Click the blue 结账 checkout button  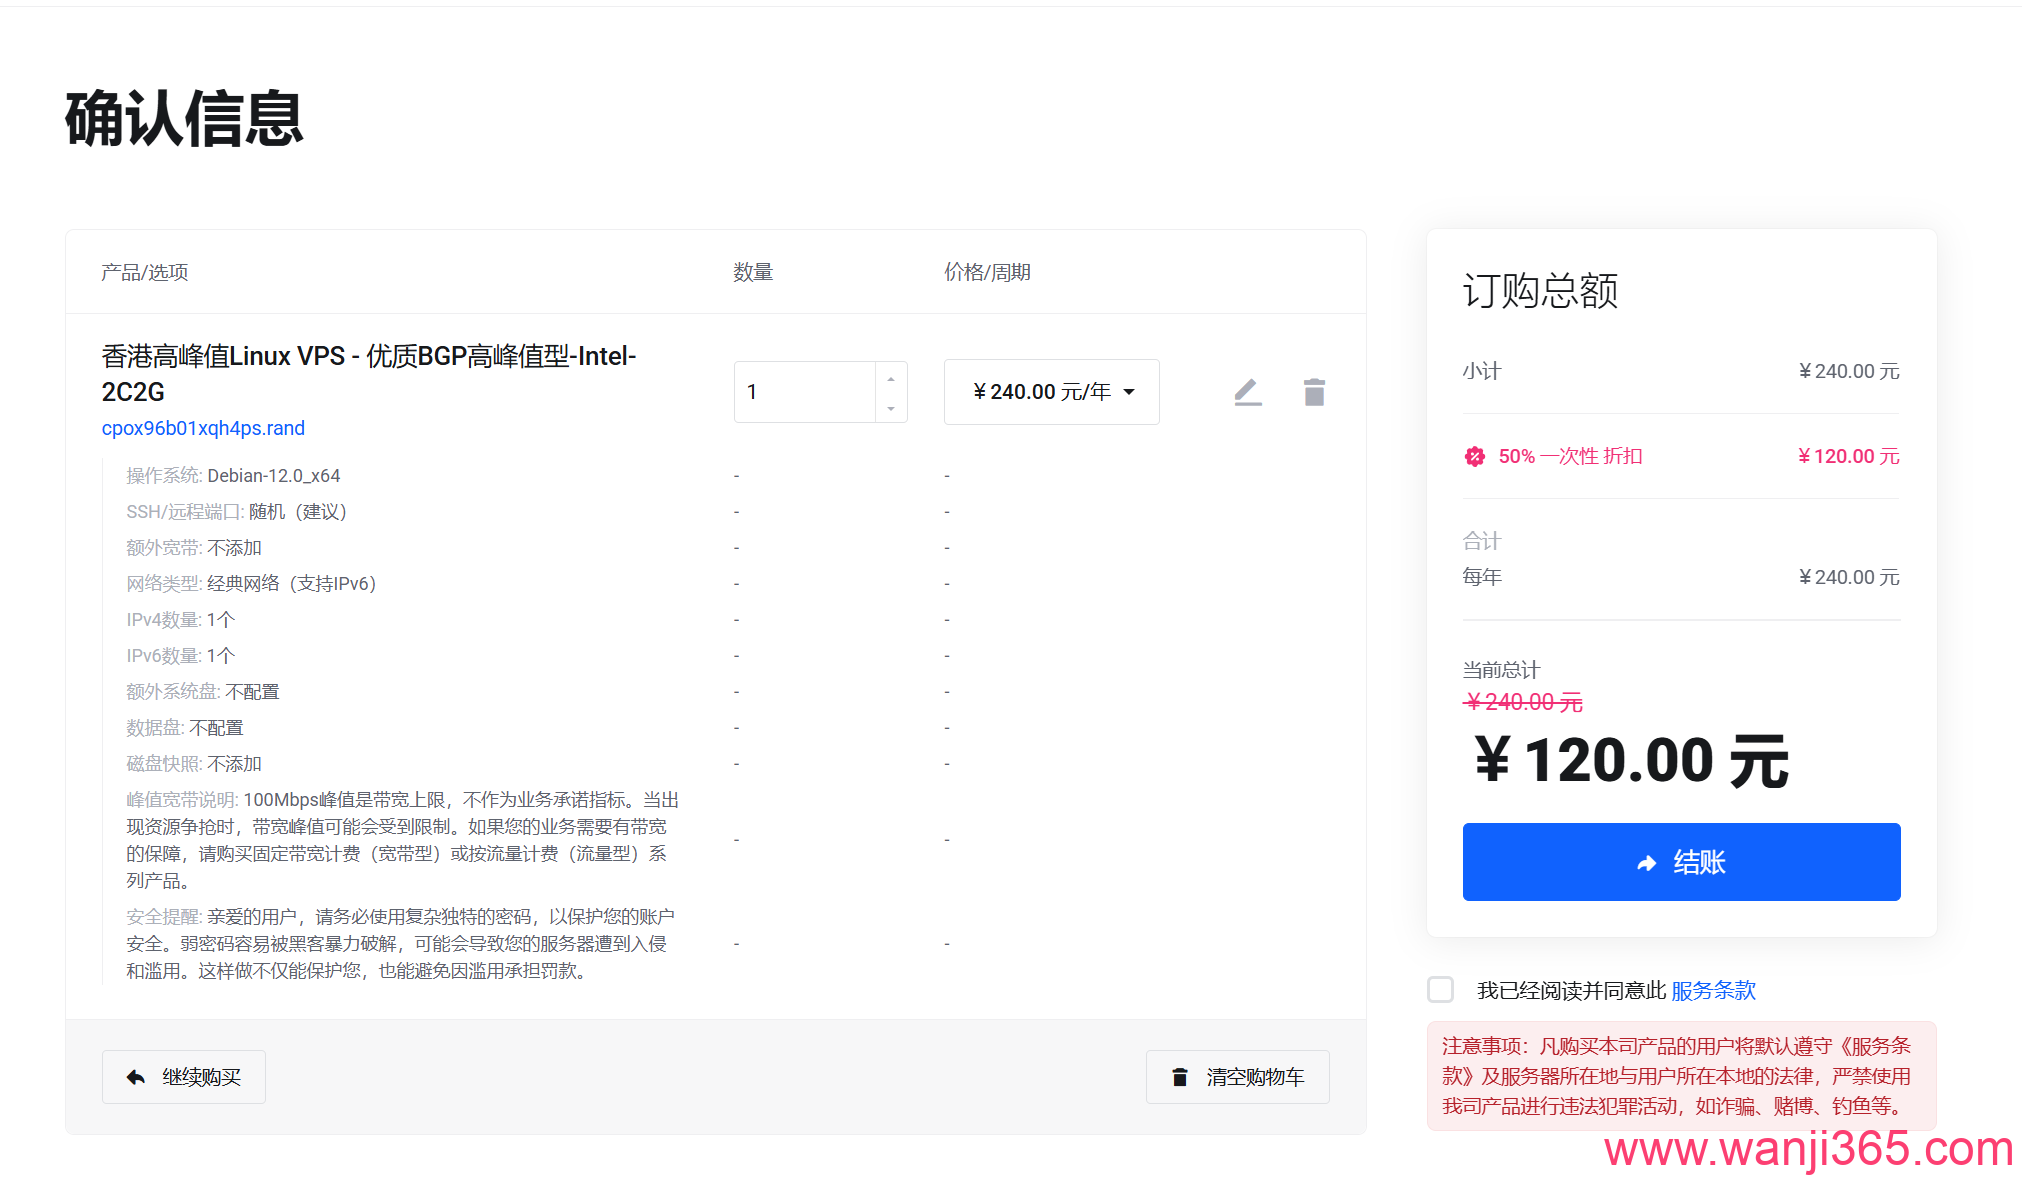1681,862
